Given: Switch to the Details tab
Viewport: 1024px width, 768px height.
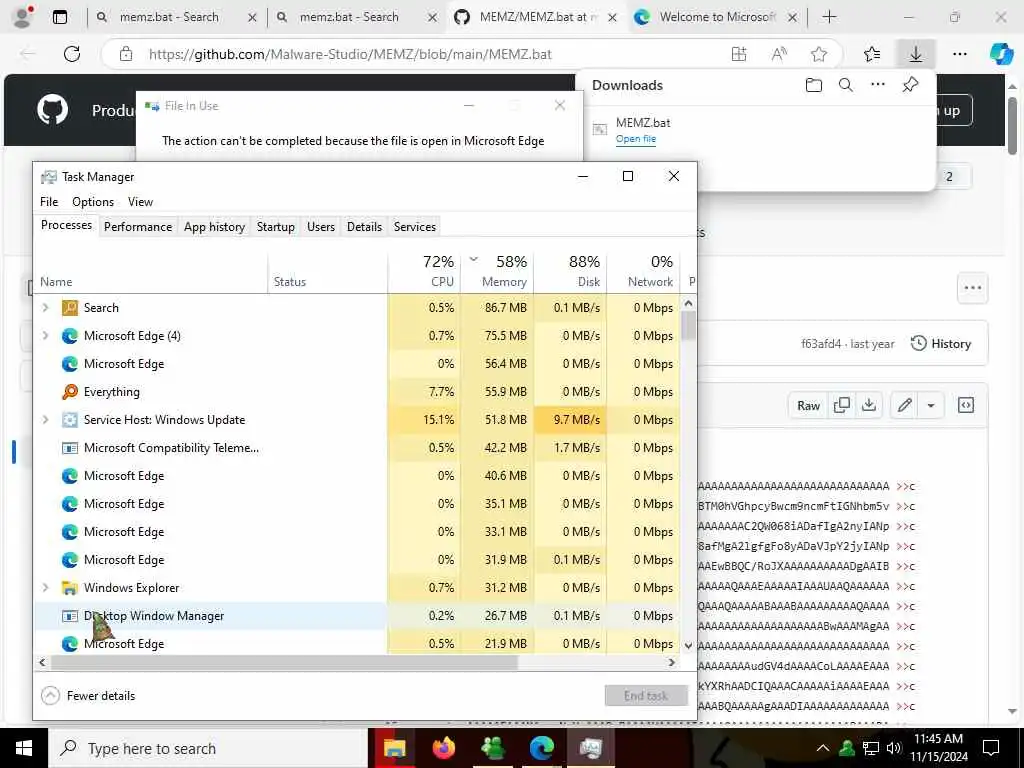Looking at the screenshot, I should tap(364, 227).
